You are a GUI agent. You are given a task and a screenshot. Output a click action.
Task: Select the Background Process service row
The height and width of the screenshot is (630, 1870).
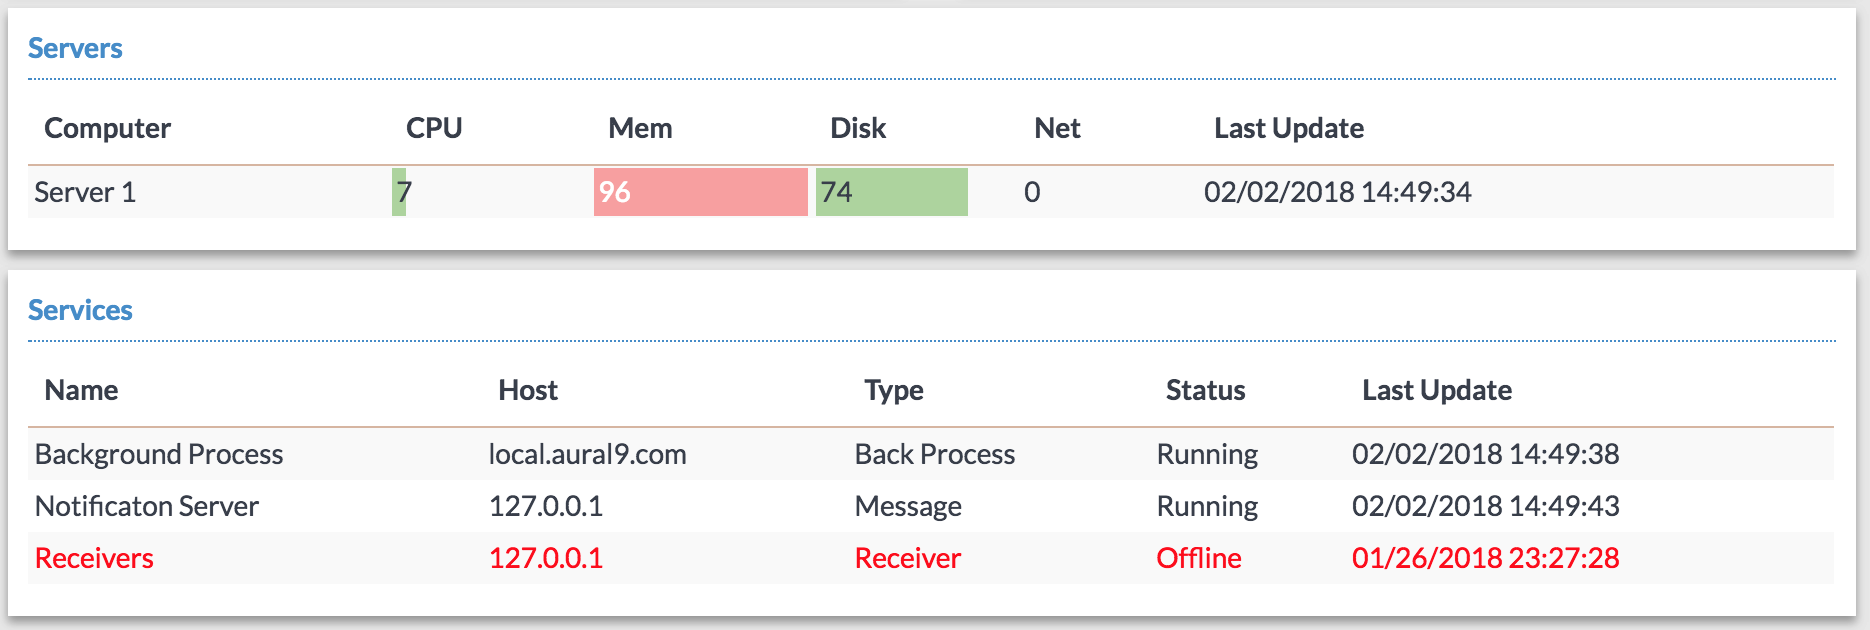(x=159, y=454)
